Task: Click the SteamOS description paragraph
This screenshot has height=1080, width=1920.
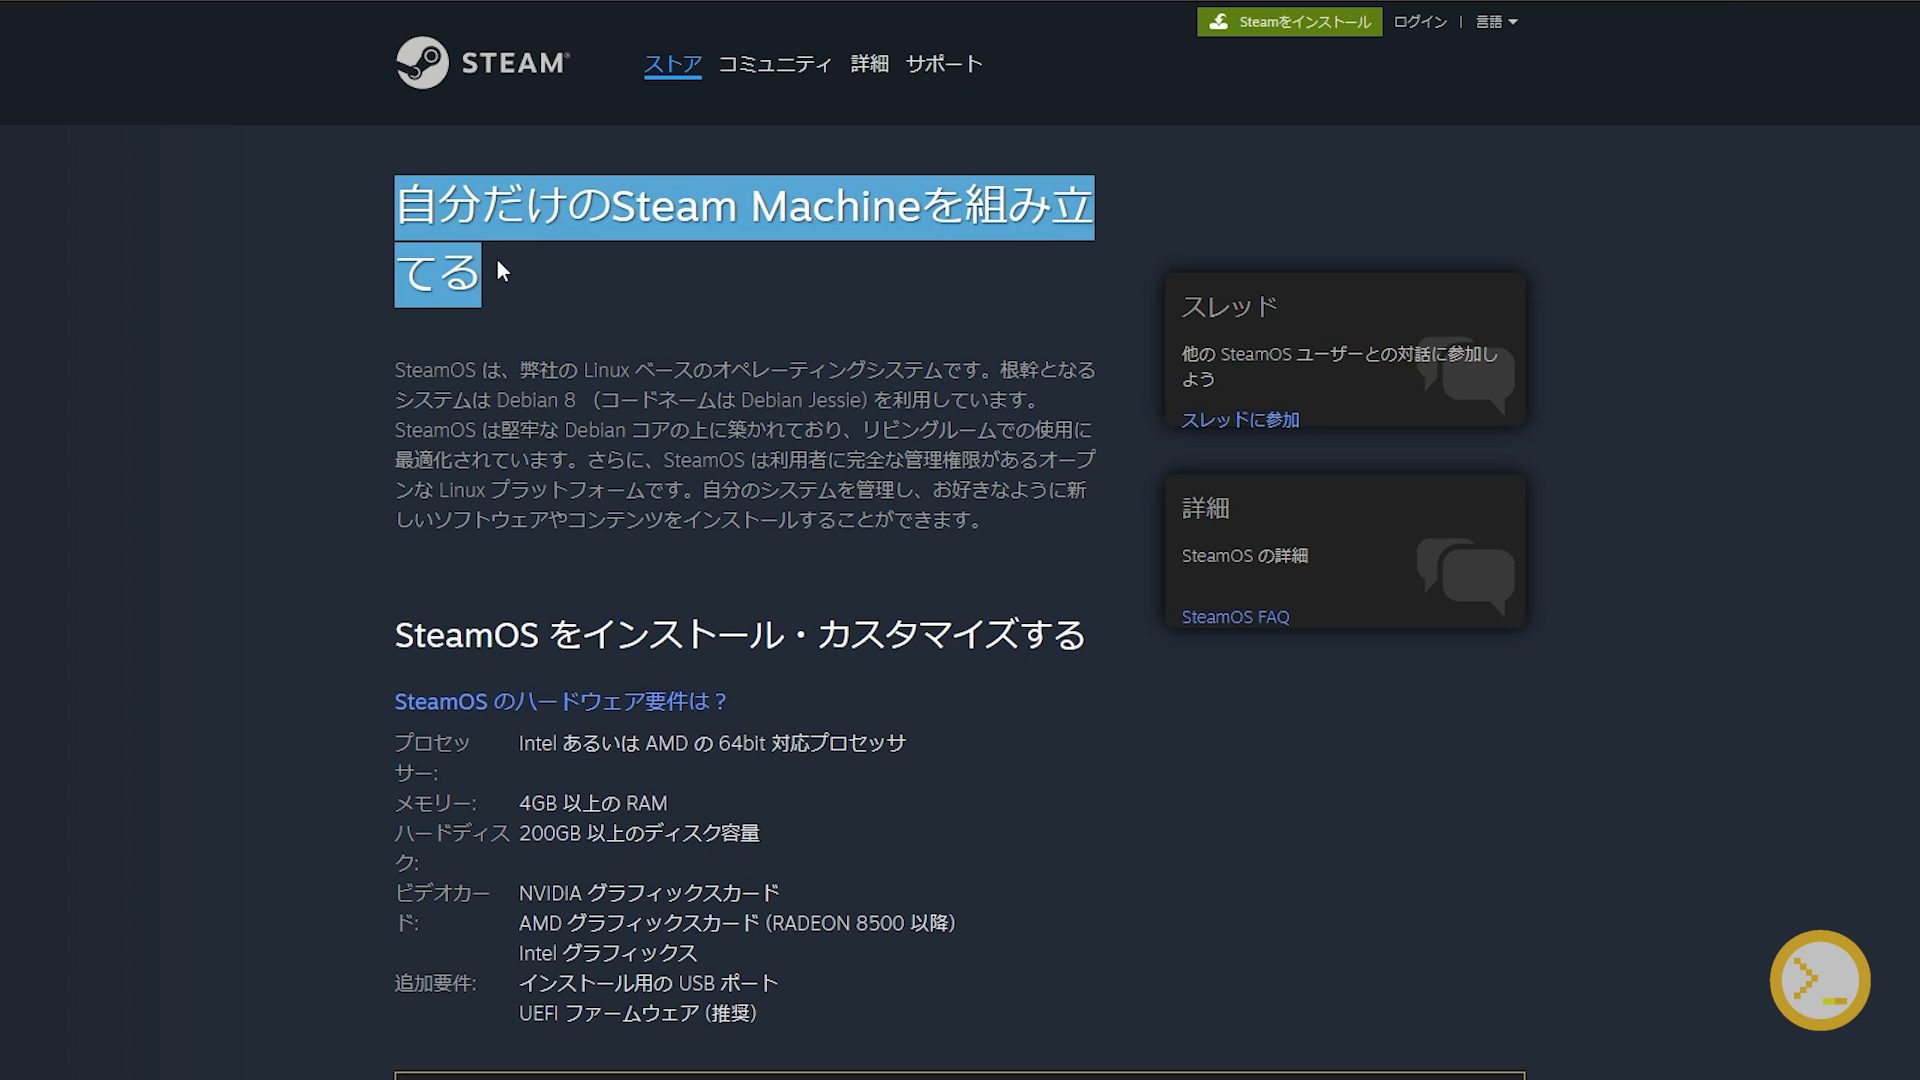Action: pos(744,445)
